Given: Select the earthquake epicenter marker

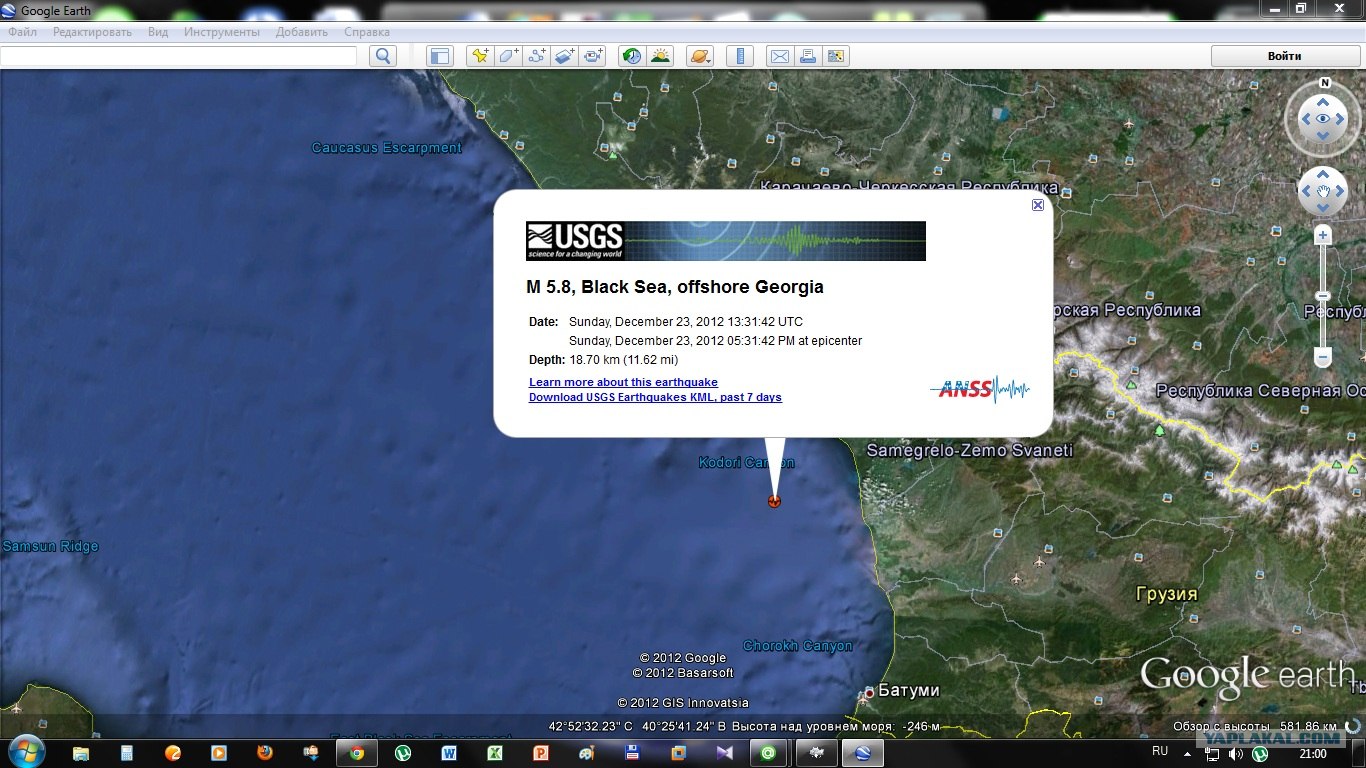Looking at the screenshot, I should 774,501.
